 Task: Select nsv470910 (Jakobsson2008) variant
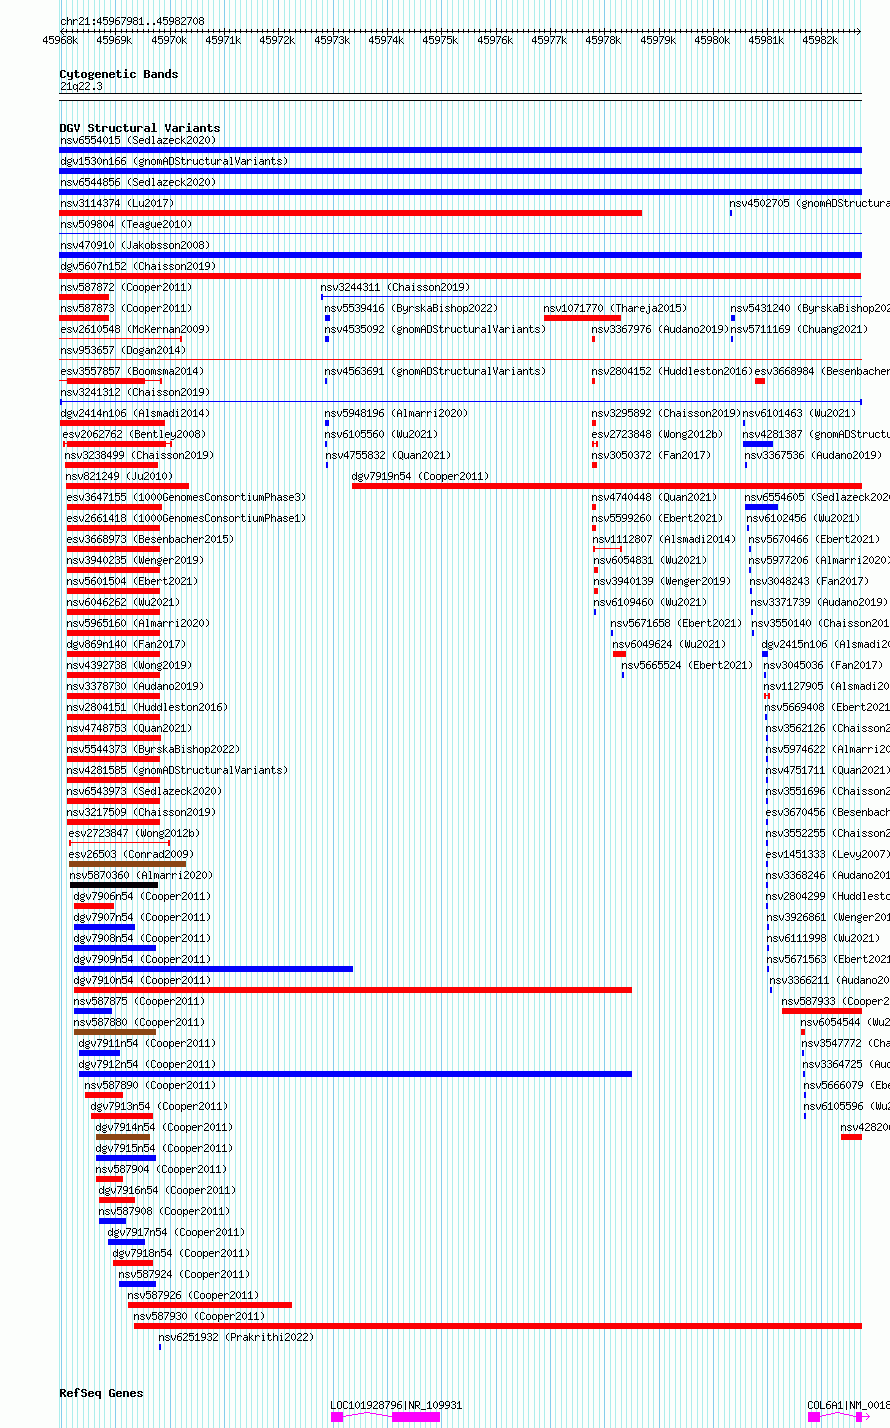135,245
